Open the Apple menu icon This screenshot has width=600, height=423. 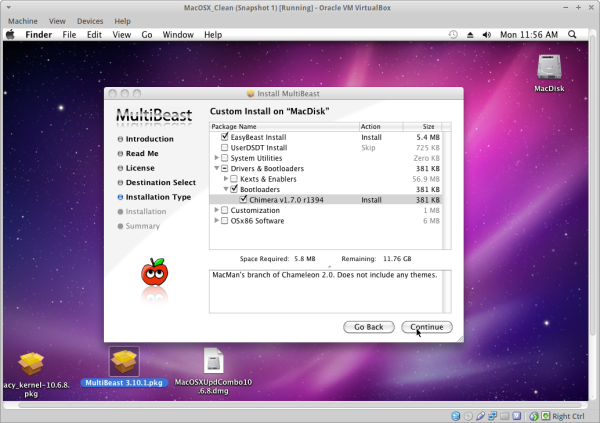(10, 34)
